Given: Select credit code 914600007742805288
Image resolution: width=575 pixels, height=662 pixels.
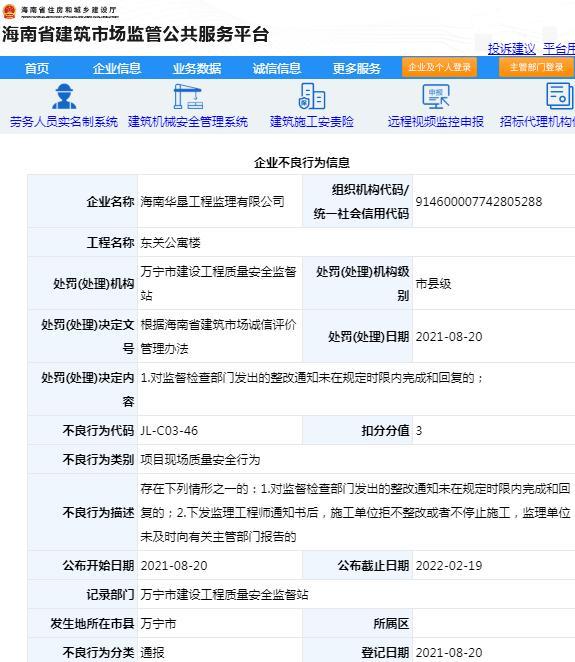Looking at the screenshot, I should click(x=479, y=201).
